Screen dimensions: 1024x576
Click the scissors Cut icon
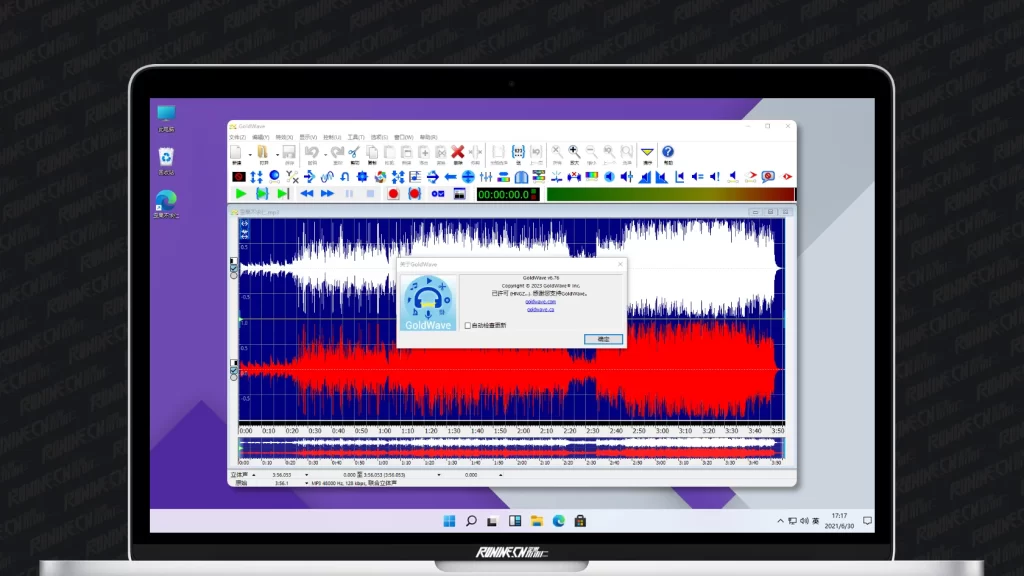[354, 152]
